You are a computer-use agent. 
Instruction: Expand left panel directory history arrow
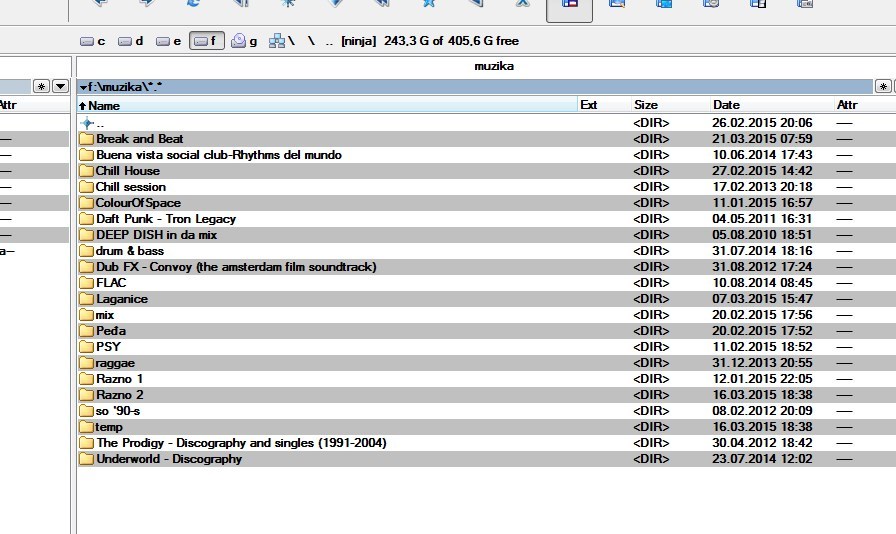(60, 87)
